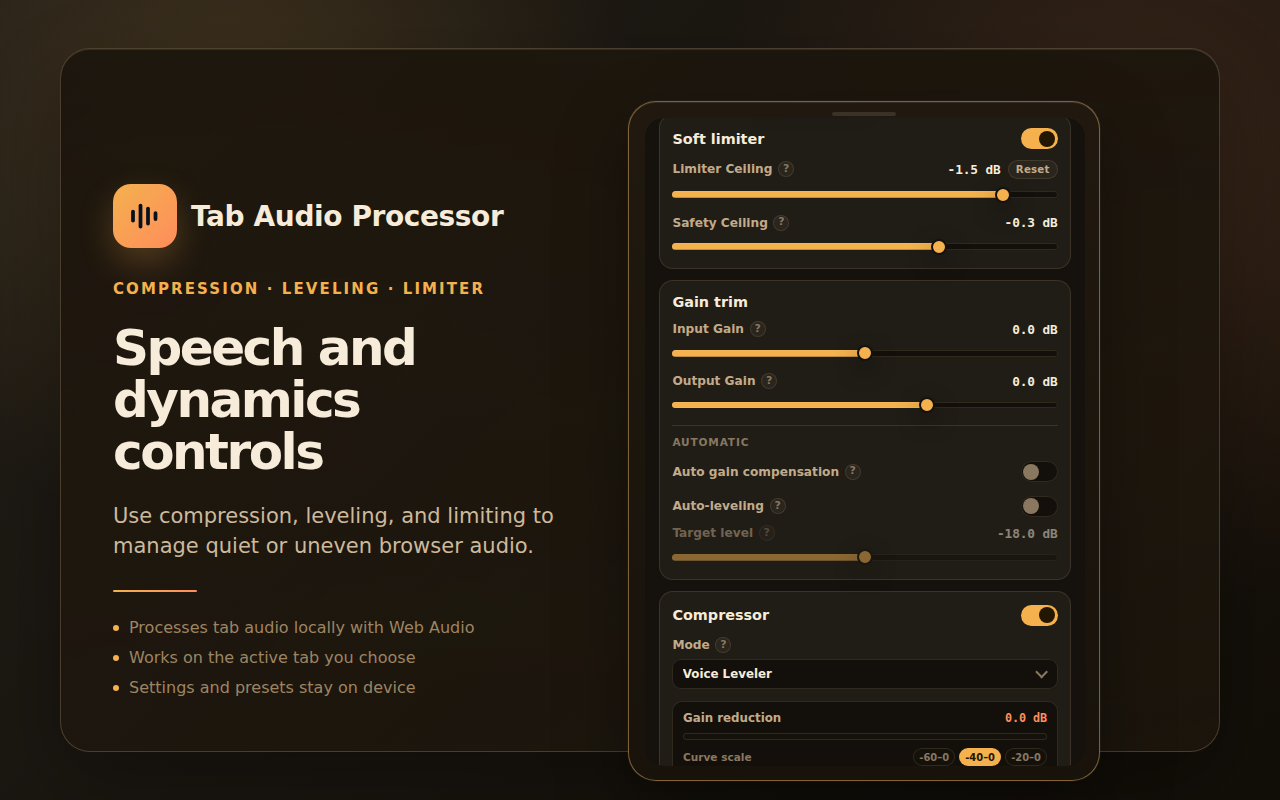Click the Input Gain 0.0 dB value
This screenshot has width=1280, height=800.
click(1035, 330)
